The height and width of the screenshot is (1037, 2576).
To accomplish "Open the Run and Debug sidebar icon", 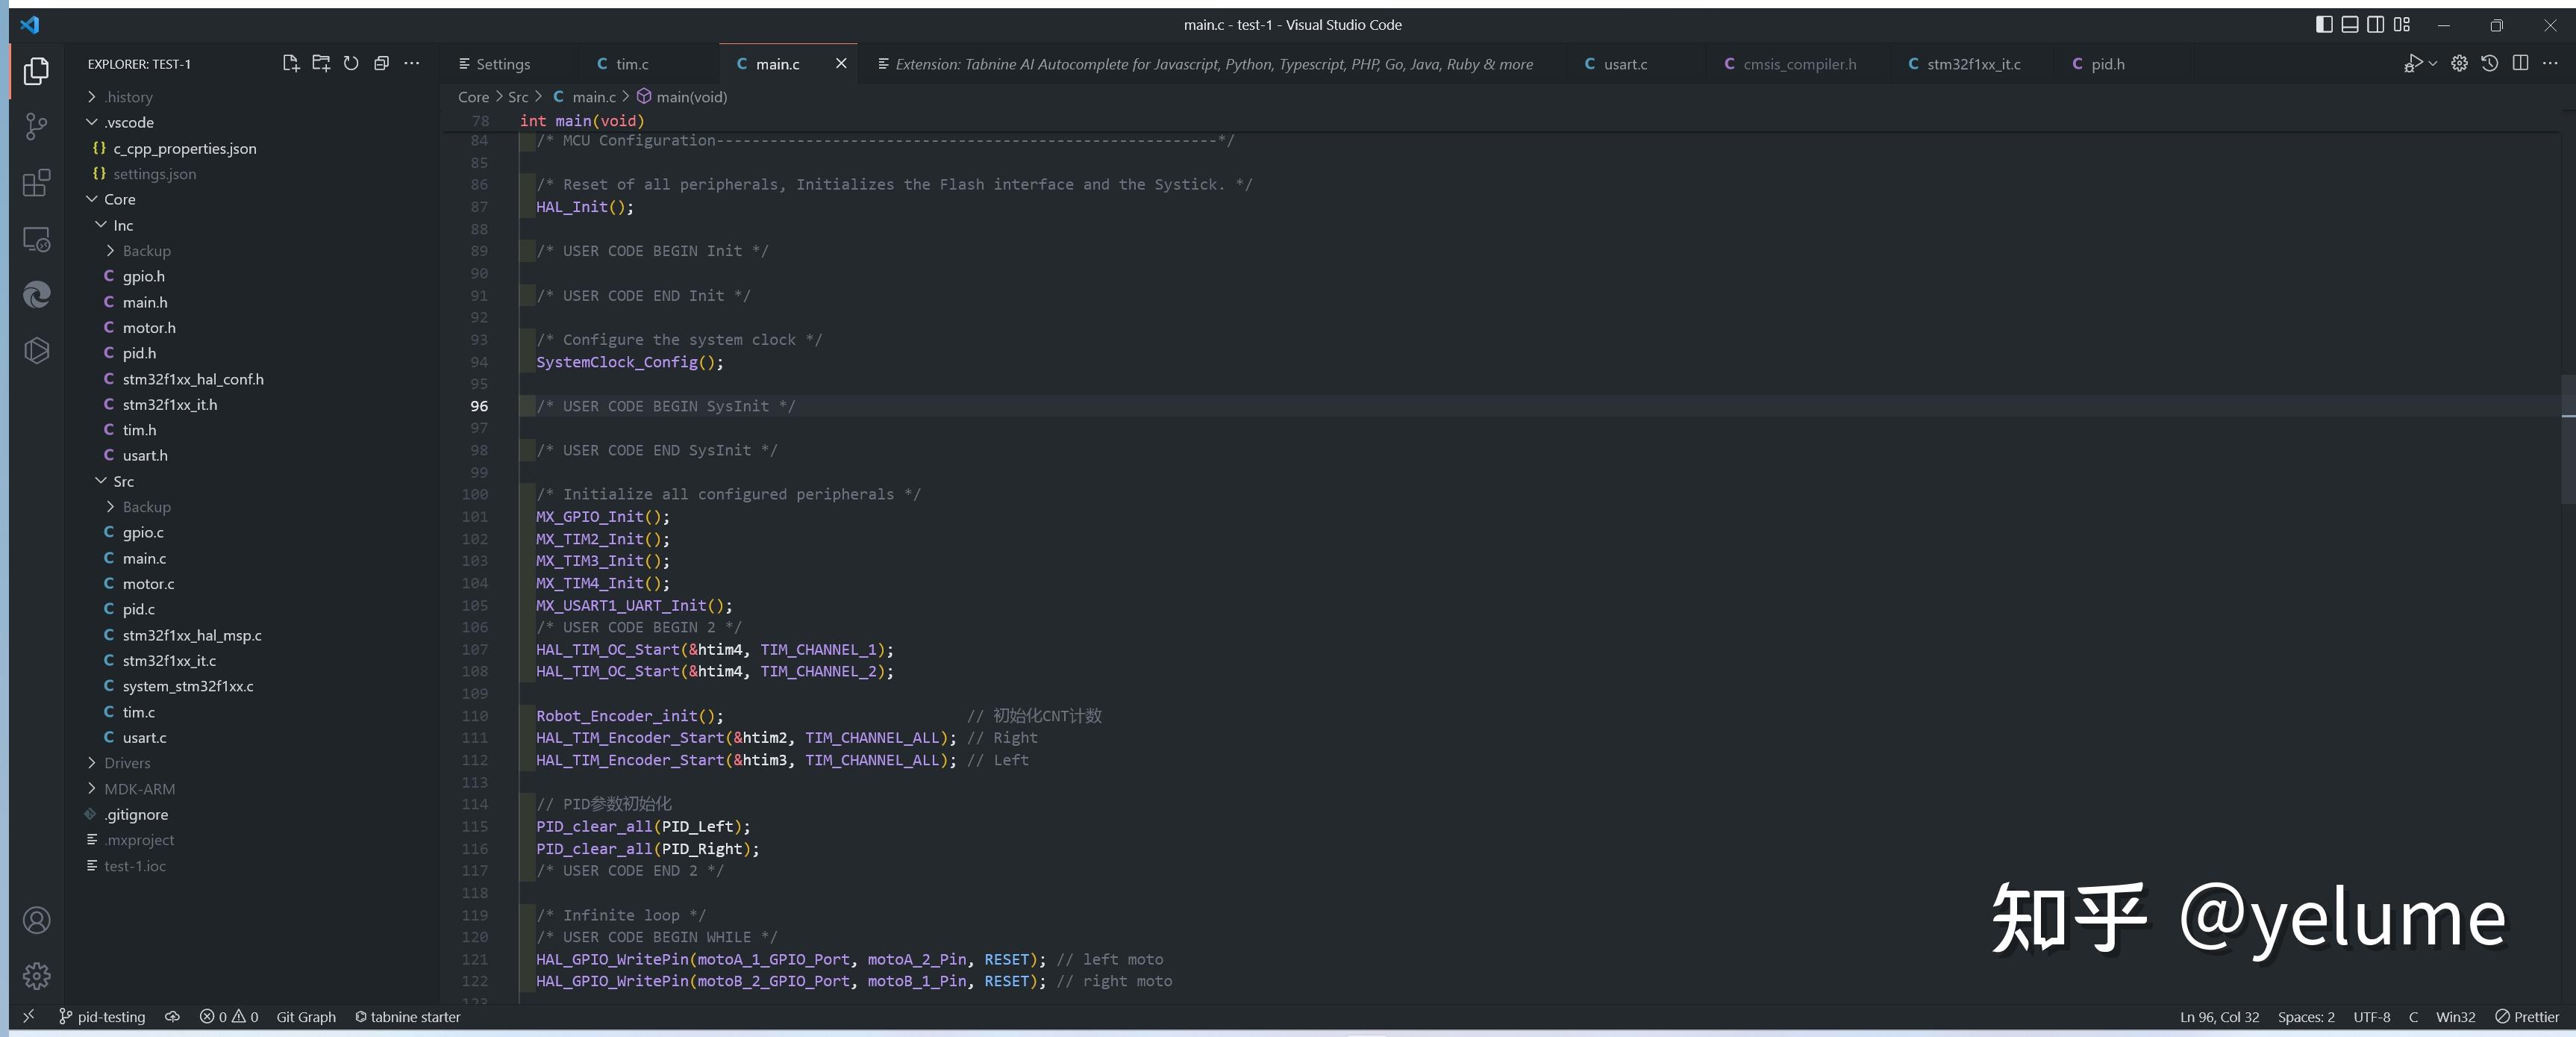I will point(36,240).
